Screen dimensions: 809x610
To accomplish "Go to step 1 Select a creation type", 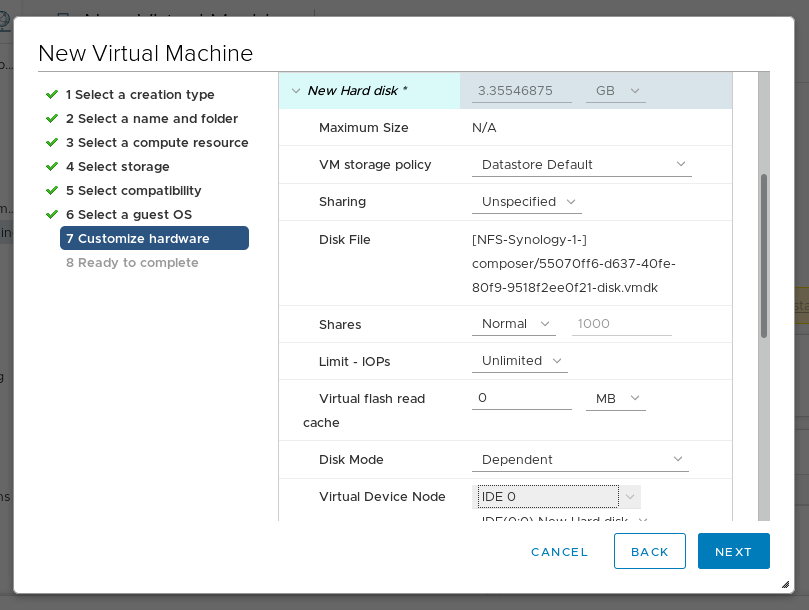I will point(140,95).
